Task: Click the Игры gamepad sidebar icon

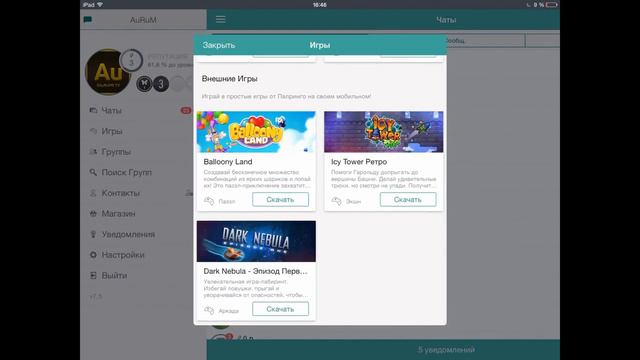Action: pyautogui.click(x=93, y=131)
